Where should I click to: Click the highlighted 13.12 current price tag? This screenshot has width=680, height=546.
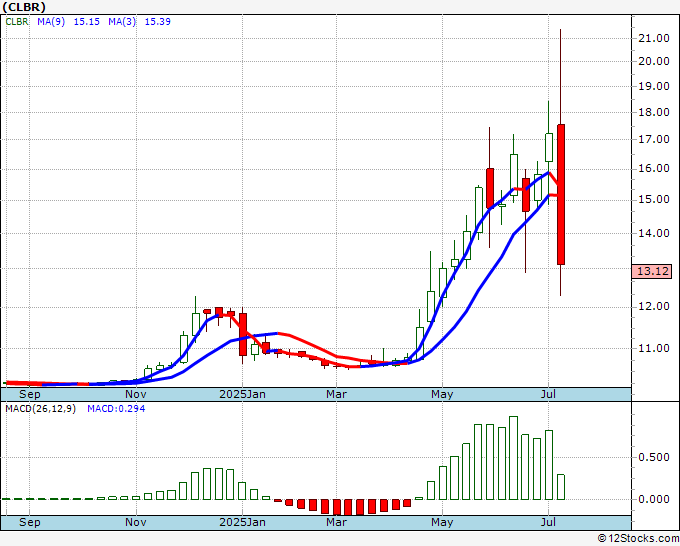tap(652, 271)
